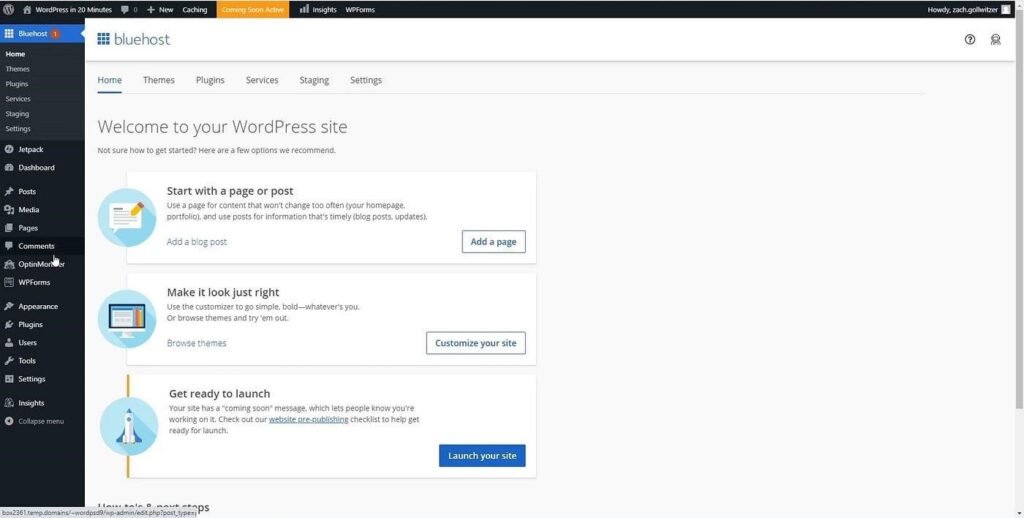Screen dimensions: 1024x518
Task: Open WPForms in admin bar
Action: [360, 10]
